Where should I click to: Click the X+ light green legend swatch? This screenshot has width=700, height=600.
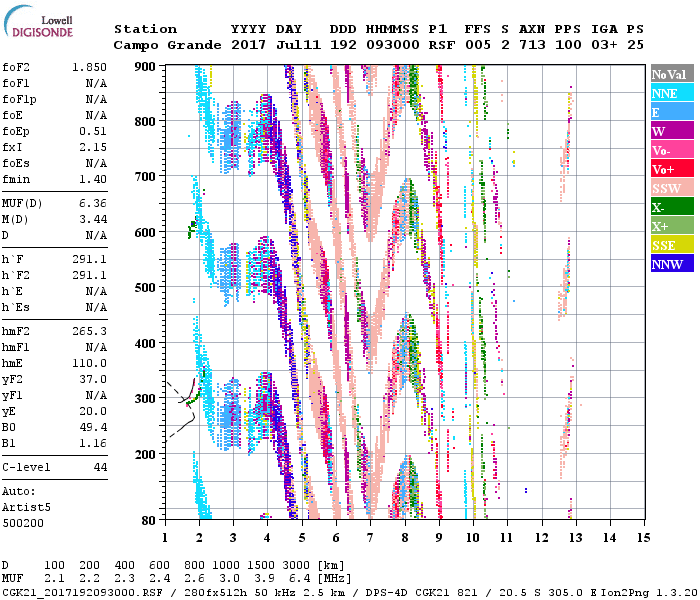671,226
